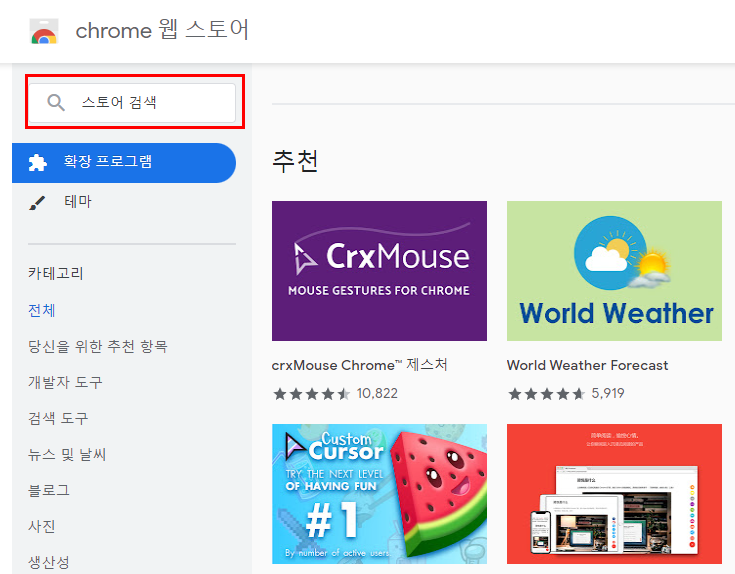This screenshot has height=574, width=735.
Task: Click the crxMouse star rating
Action: (312, 394)
